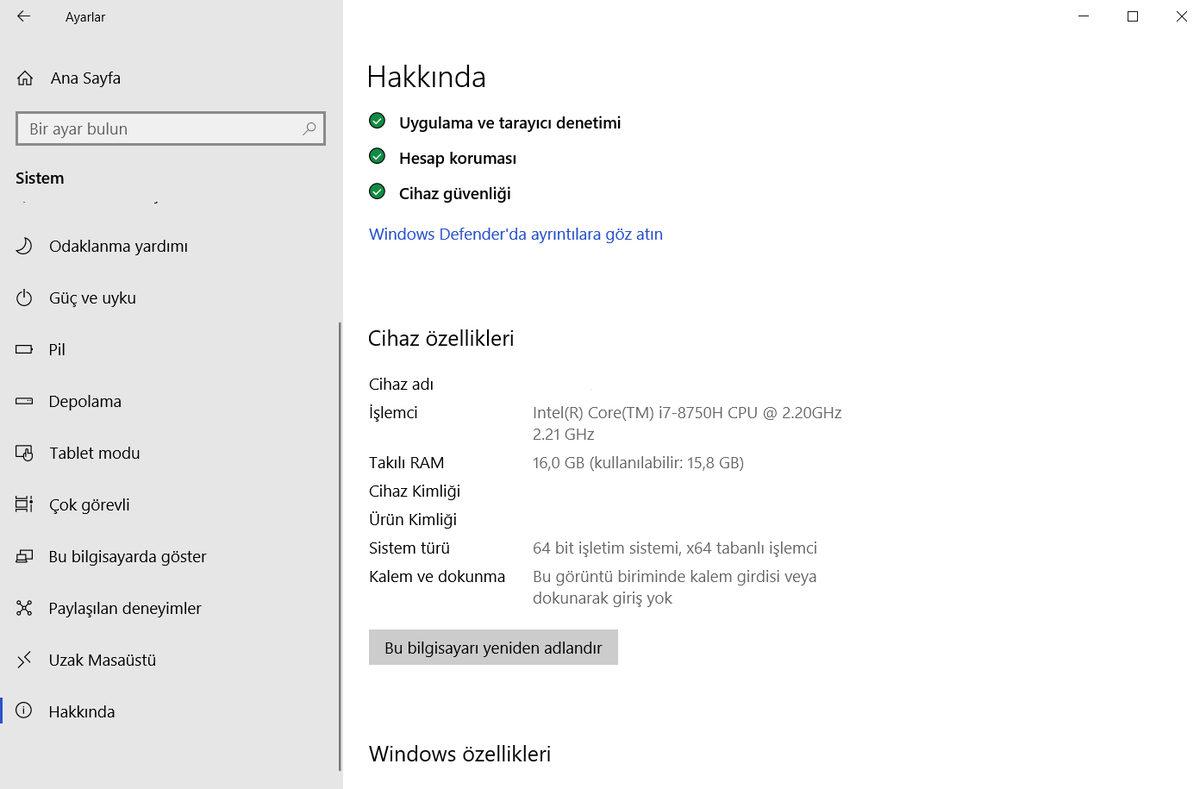1200x789 pixels.
Task: Open Windows Defender'da ayrıntılara göz atın link
Action: (x=515, y=234)
